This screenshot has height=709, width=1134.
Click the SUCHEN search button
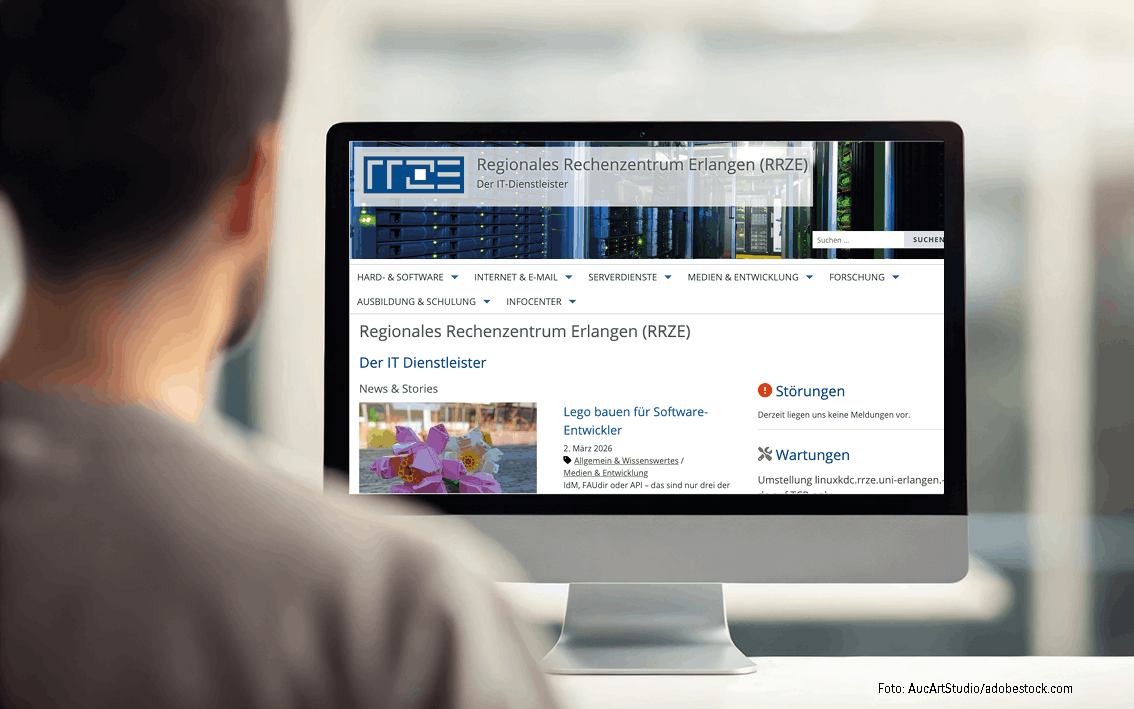click(x=924, y=239)
